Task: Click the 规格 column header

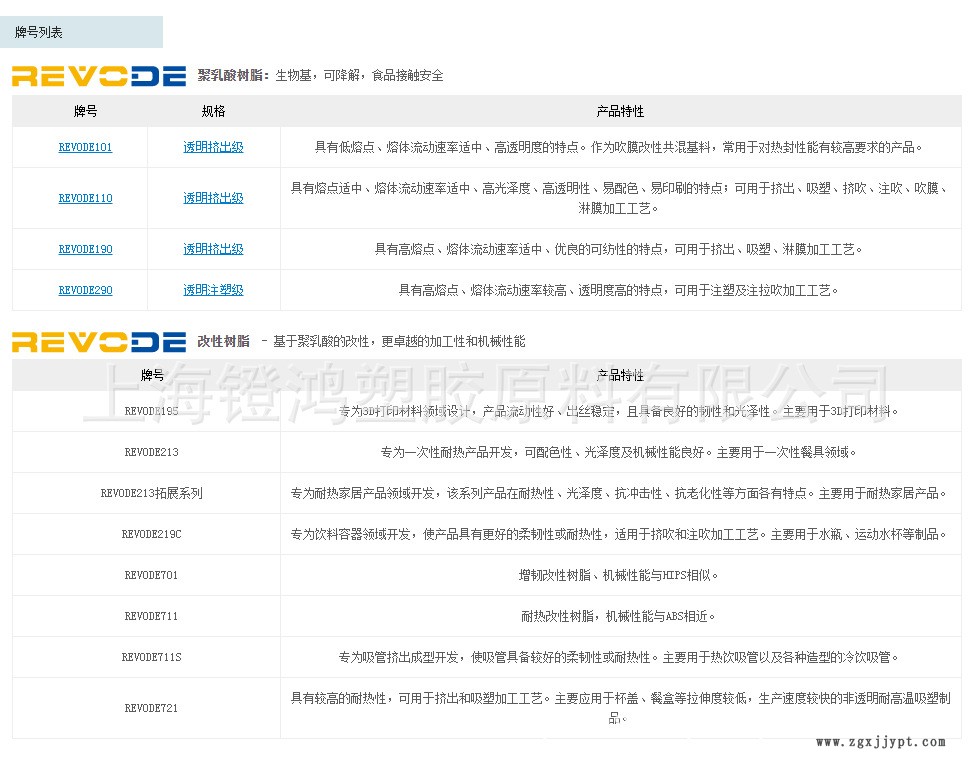Action: click(213, 111)
